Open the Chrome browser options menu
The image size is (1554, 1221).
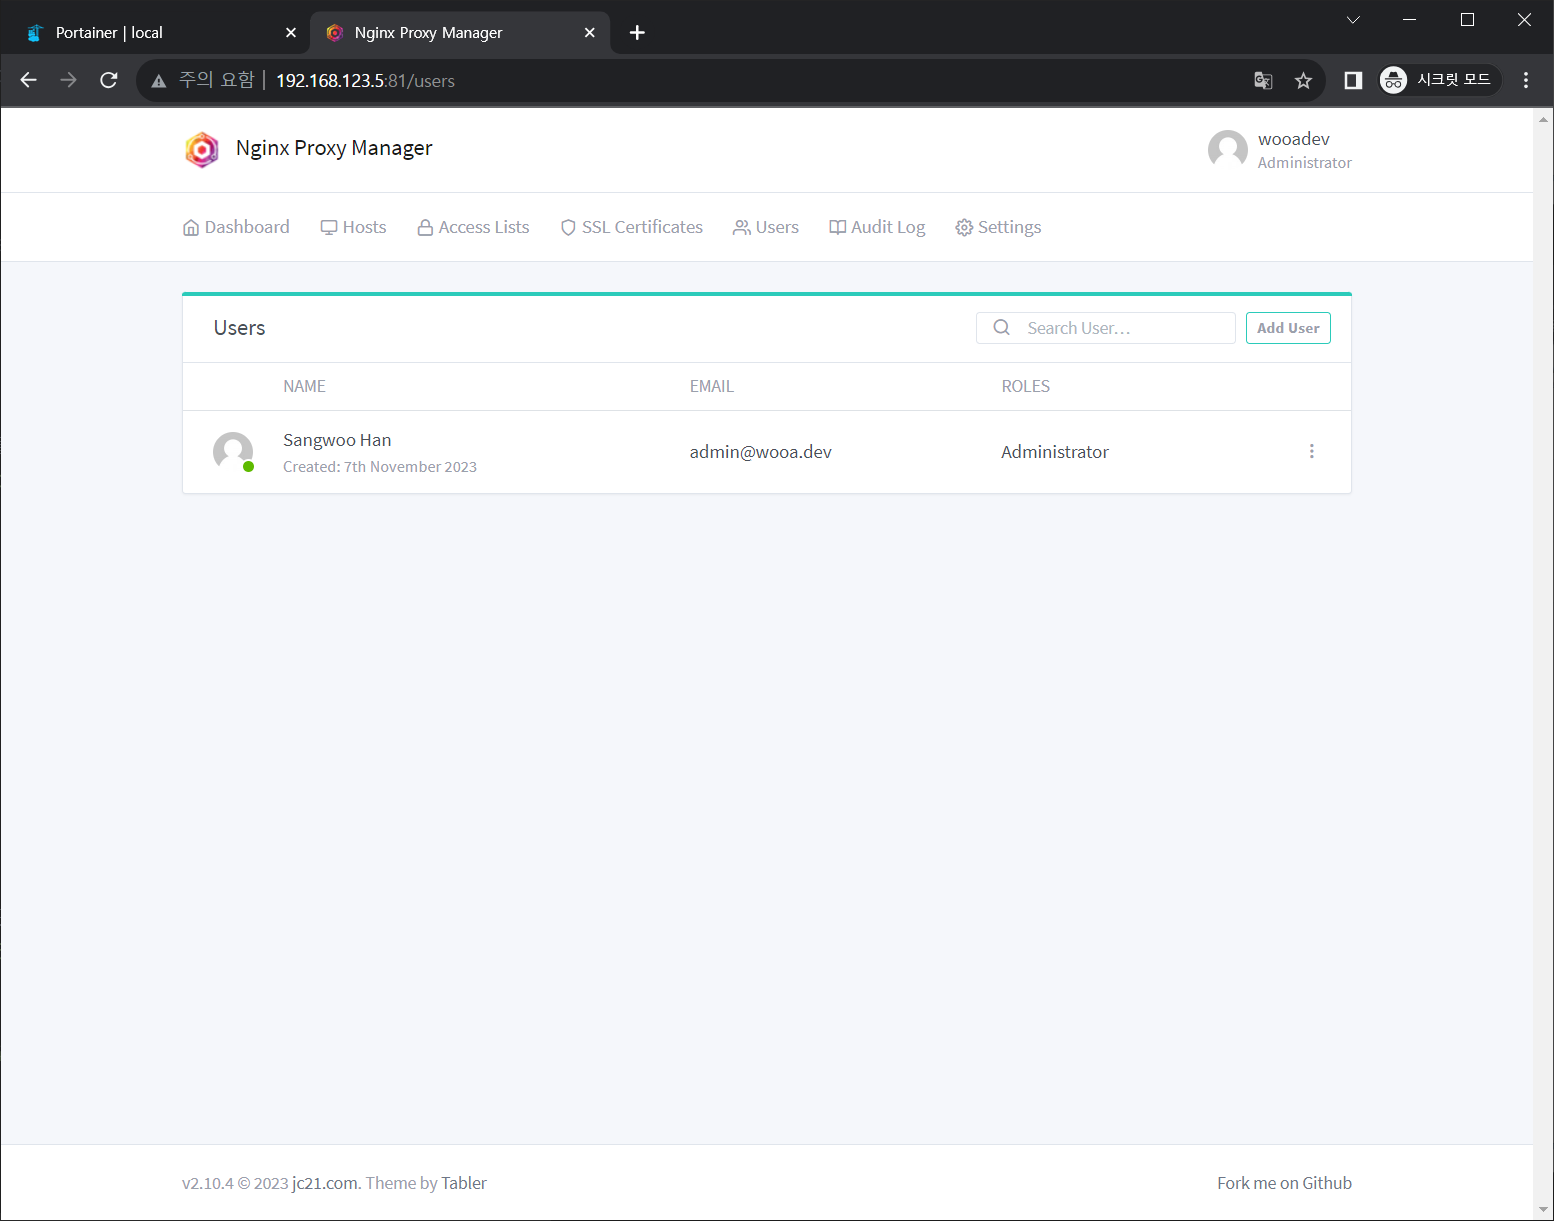click(1525, 80)
